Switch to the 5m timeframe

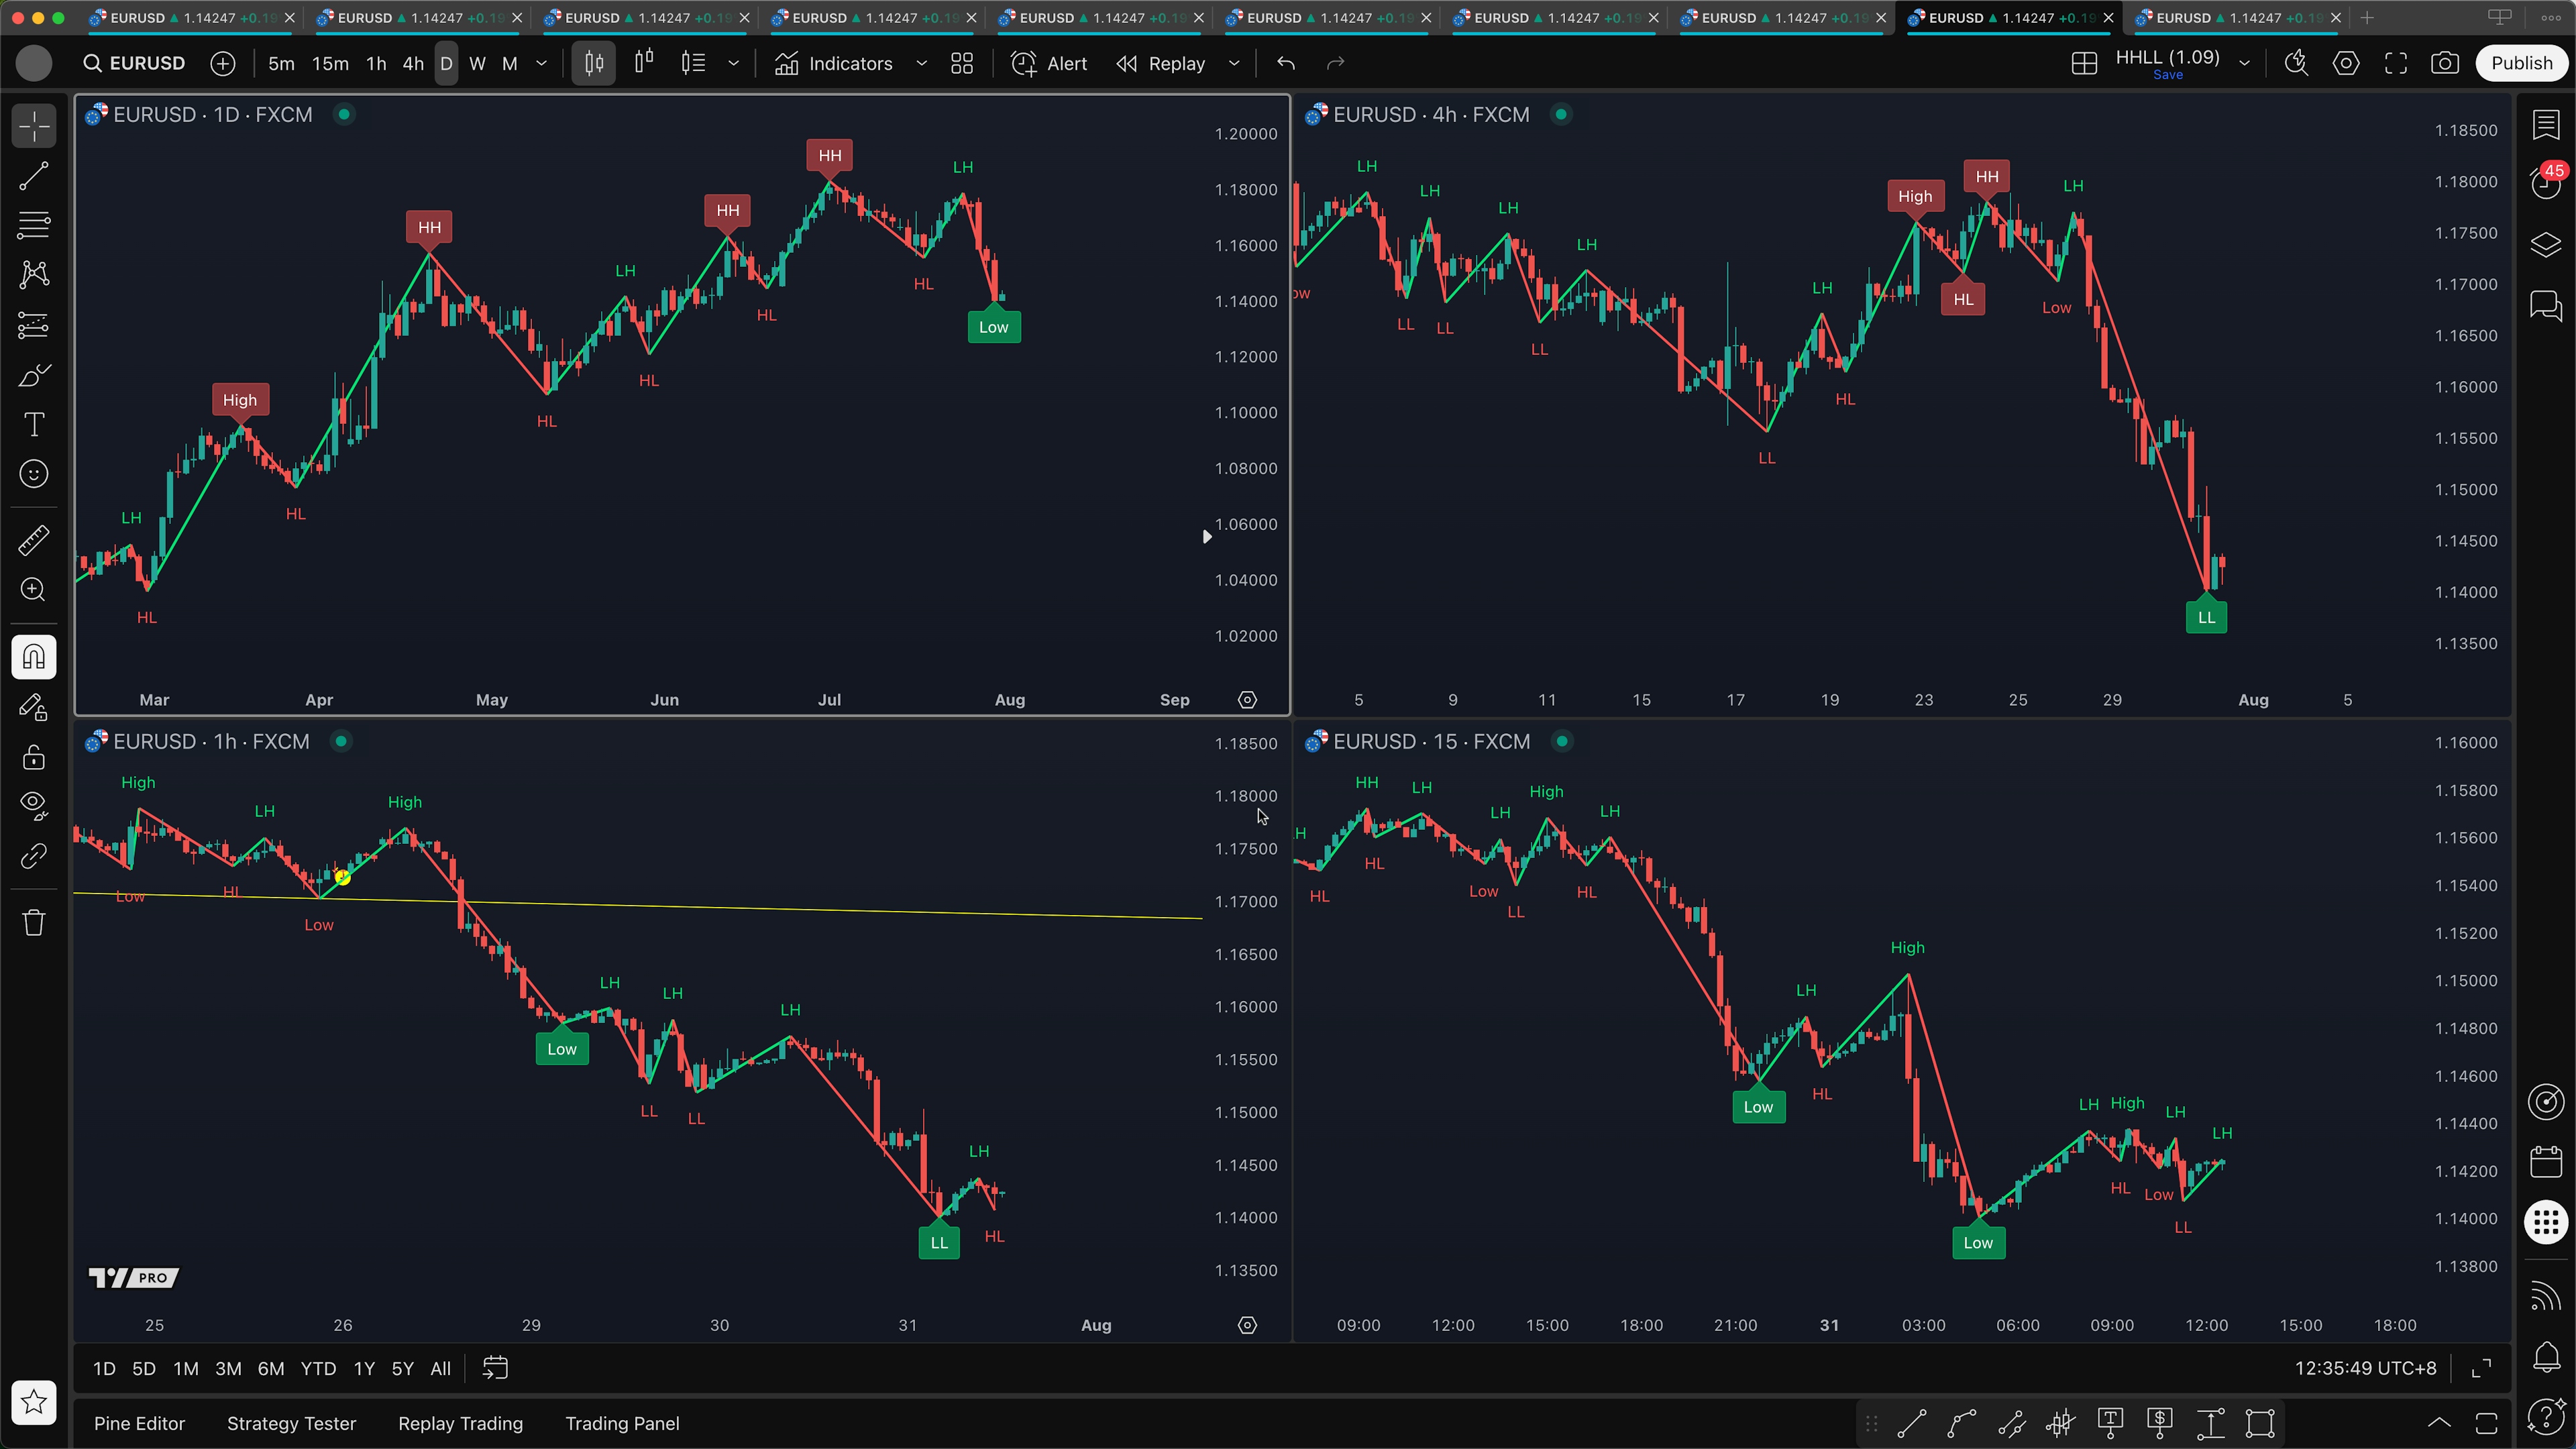281,63
